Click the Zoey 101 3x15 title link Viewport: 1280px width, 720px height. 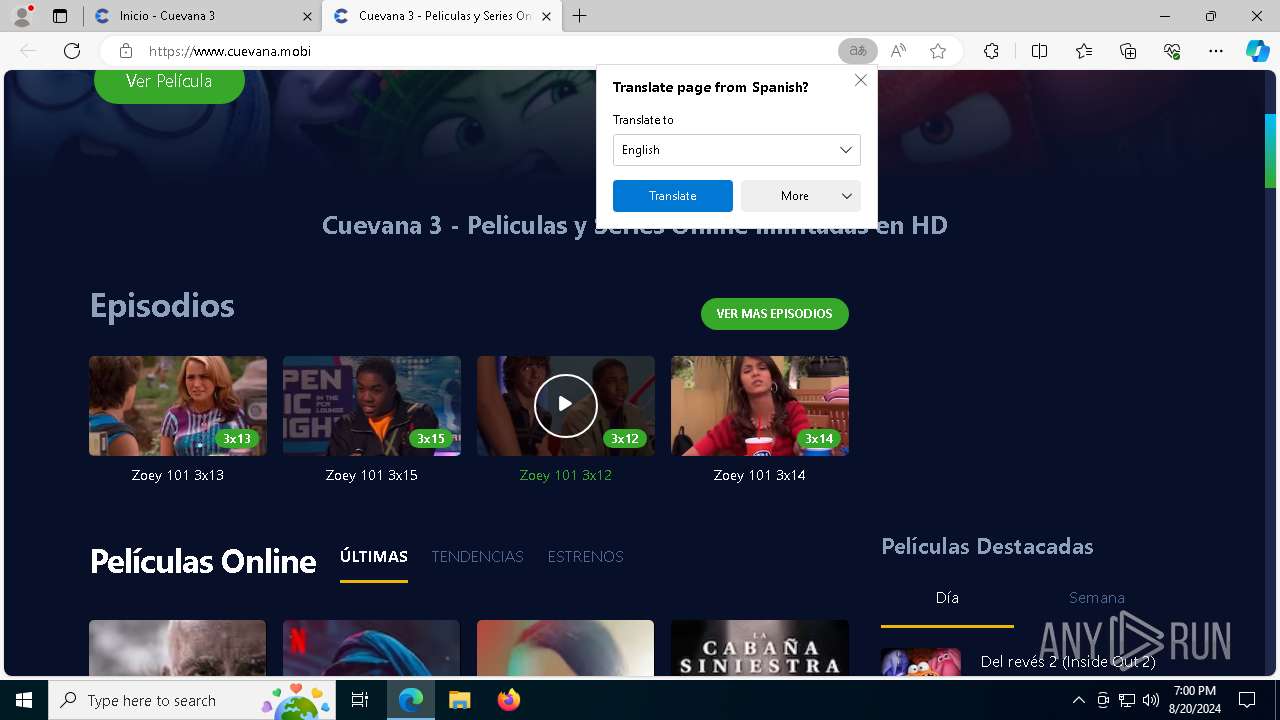372,476
